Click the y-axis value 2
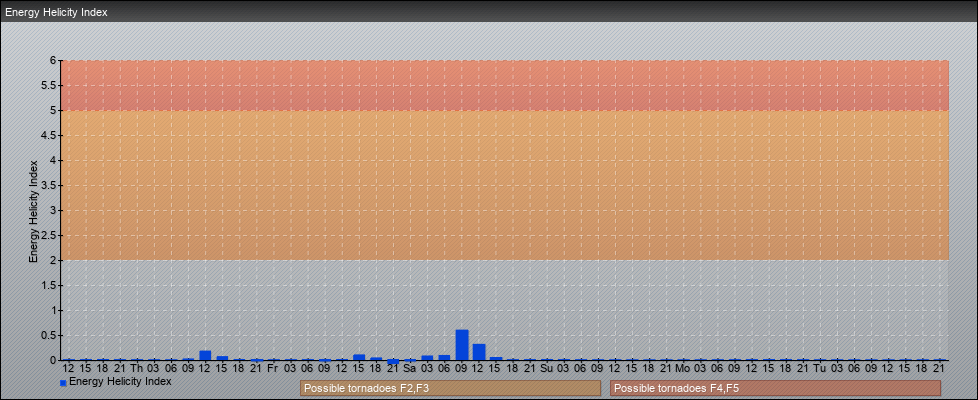The width and height of the screenshot is (978, 400). [x=54, y=260]
